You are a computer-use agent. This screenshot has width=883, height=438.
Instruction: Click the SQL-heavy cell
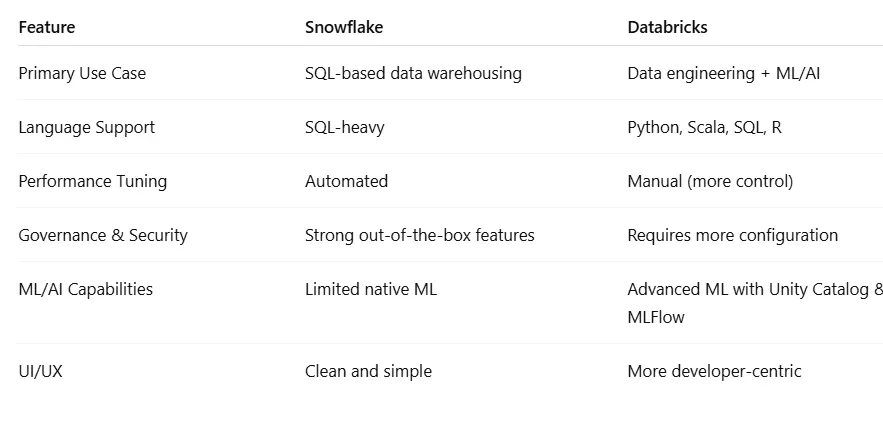pyautogui.click(x=345, y=127)
